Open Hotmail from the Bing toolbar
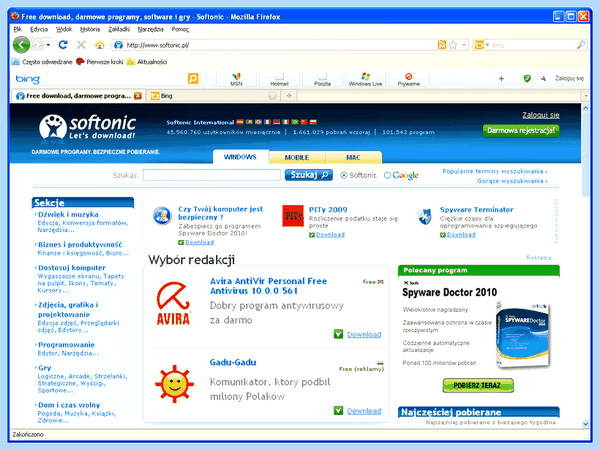 (279, 79)
